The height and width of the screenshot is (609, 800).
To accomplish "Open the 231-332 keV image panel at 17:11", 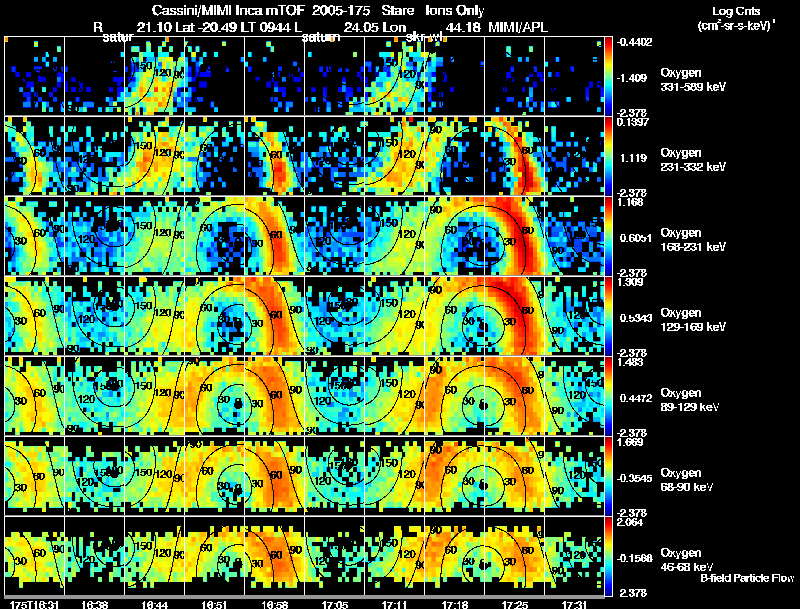I will pyautogui.click(x=394, y=156).
